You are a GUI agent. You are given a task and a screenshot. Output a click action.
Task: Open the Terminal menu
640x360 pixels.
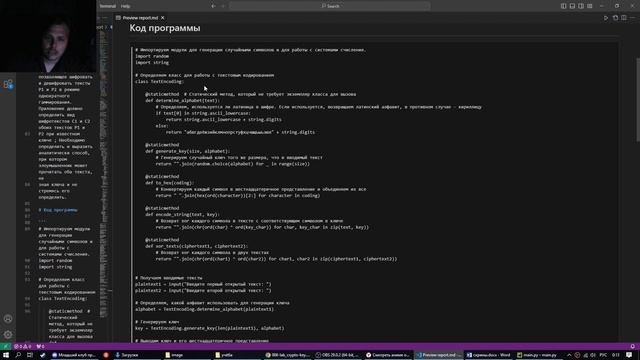[108, 6]
